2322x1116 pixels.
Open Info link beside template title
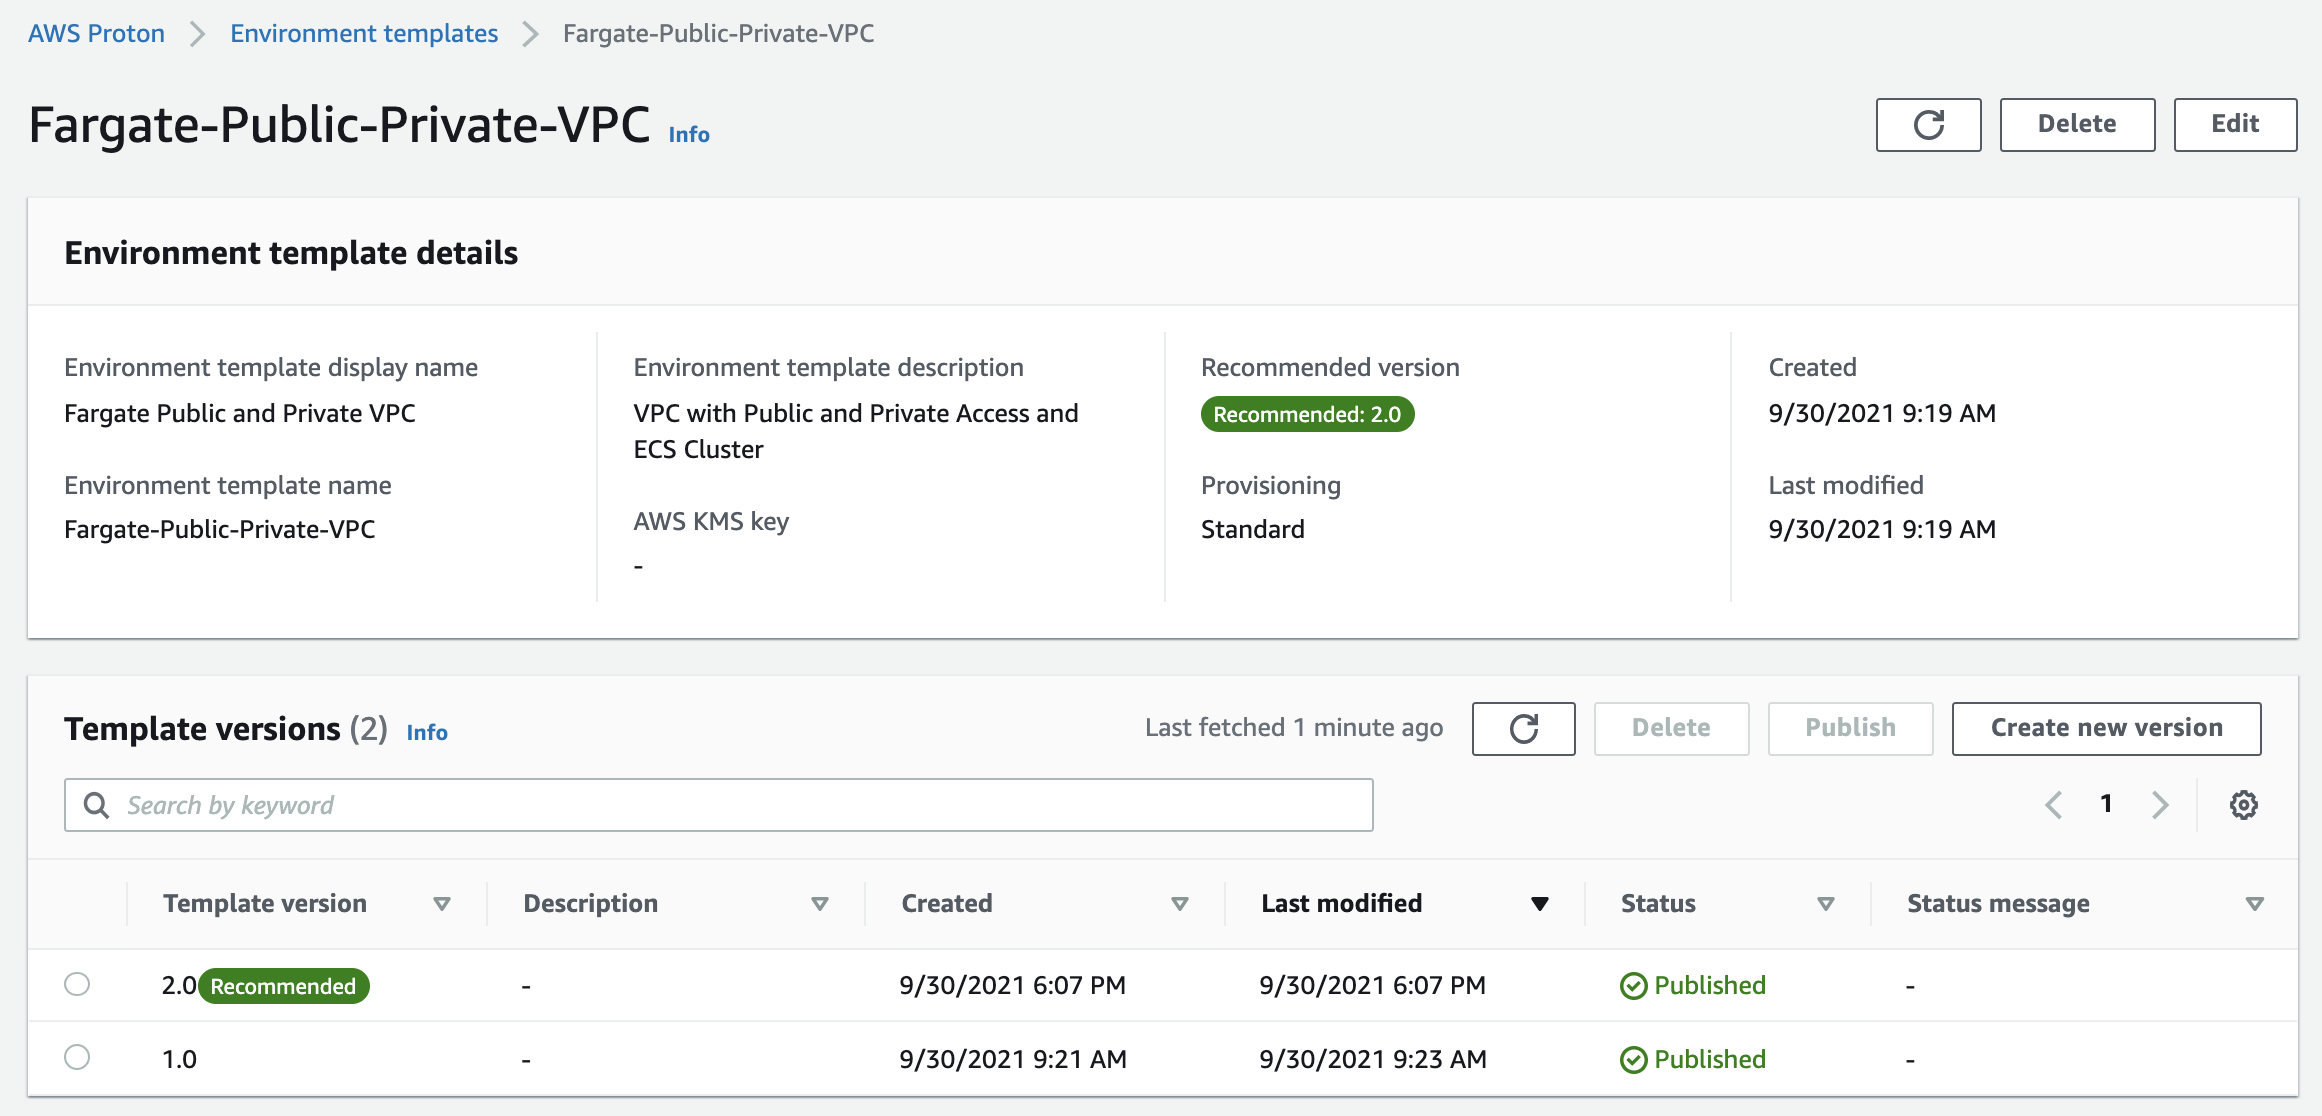point(689,134)
